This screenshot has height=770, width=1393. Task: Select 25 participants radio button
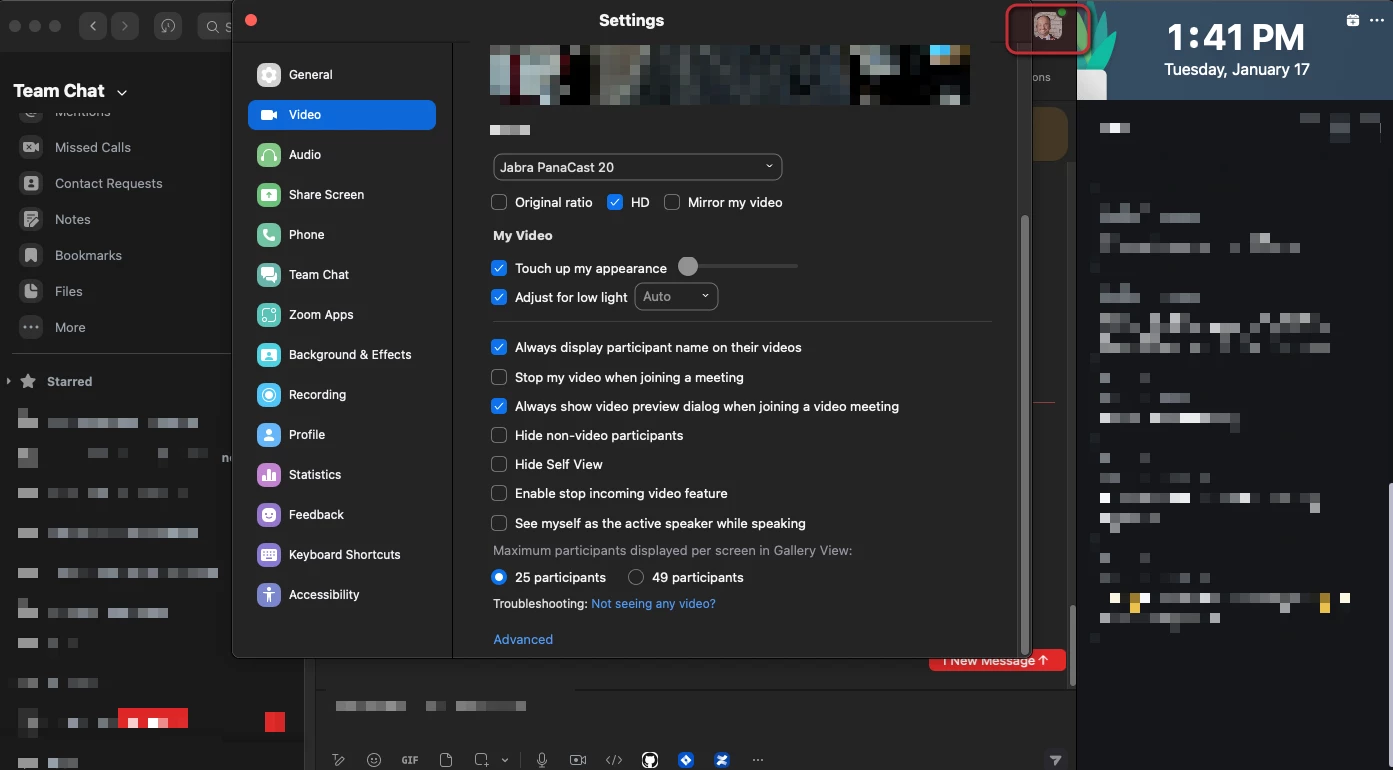pyautogui.click(x=499, y=577)
